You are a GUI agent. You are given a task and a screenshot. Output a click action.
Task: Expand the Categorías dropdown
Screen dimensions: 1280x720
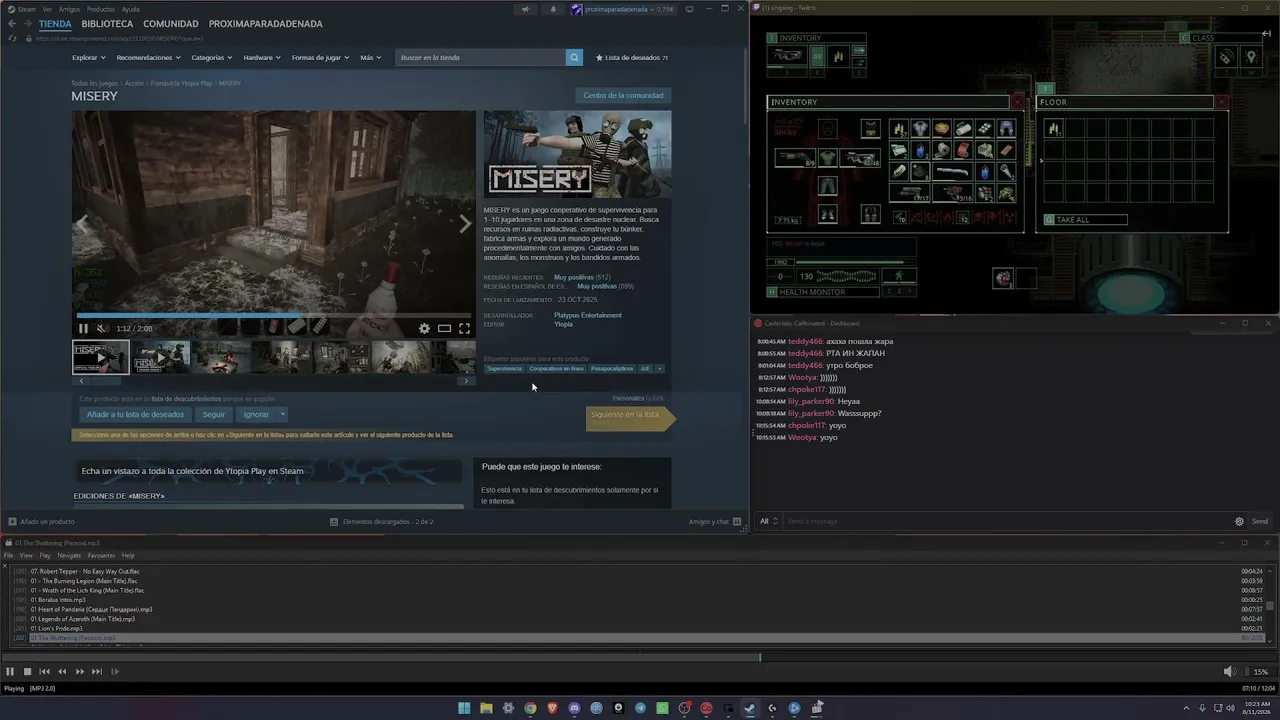pos(211,58)
